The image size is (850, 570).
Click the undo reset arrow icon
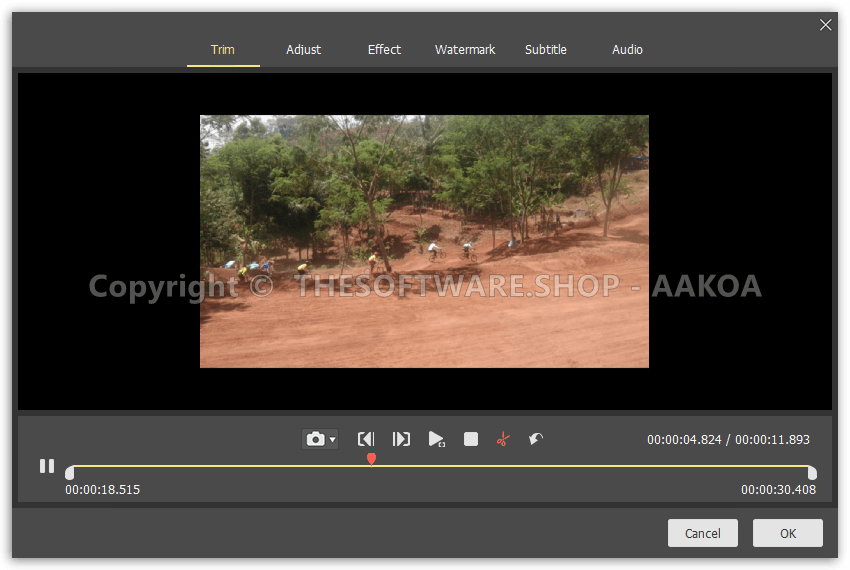point(536,439)
